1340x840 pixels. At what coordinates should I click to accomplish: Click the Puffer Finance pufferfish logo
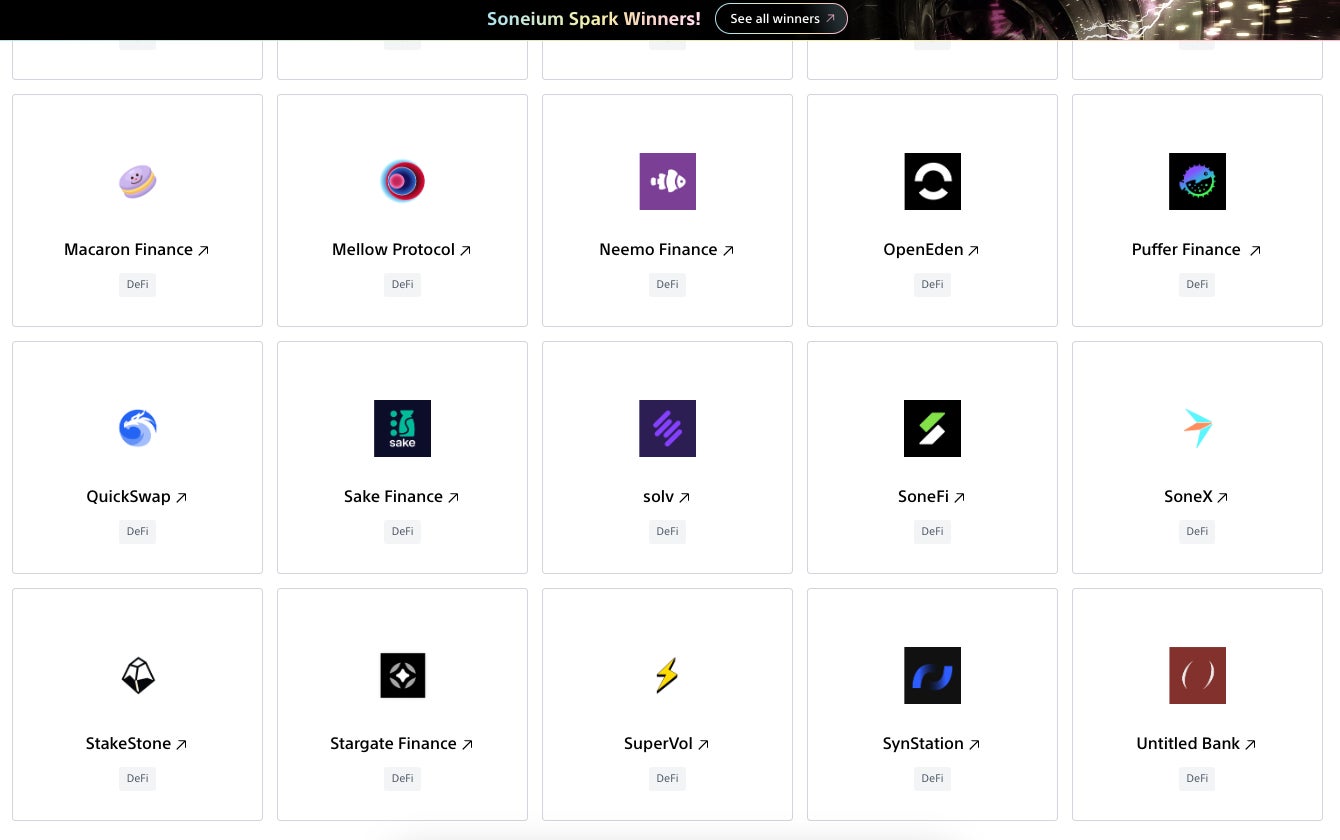point(1197,181)
